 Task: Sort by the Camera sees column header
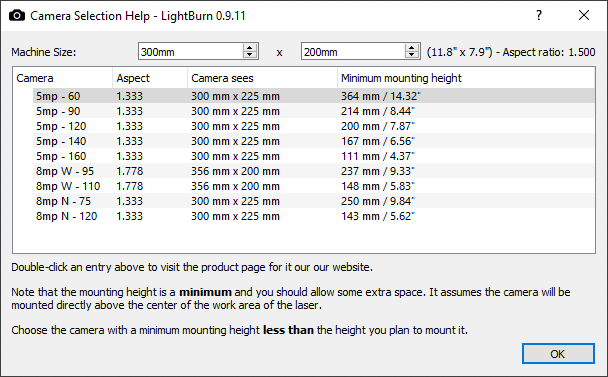[262, 78]
